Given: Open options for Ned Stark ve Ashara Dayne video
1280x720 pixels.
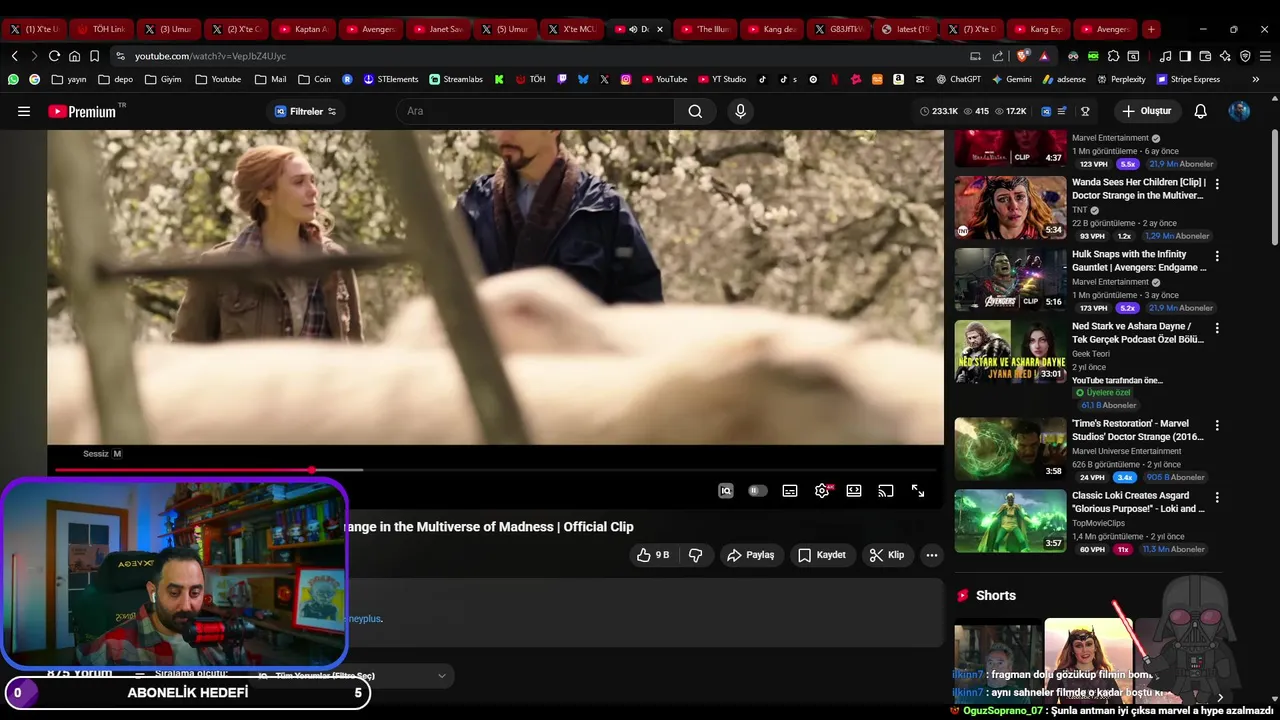Looking at the screenshot, I should (x=1217, y=328).
